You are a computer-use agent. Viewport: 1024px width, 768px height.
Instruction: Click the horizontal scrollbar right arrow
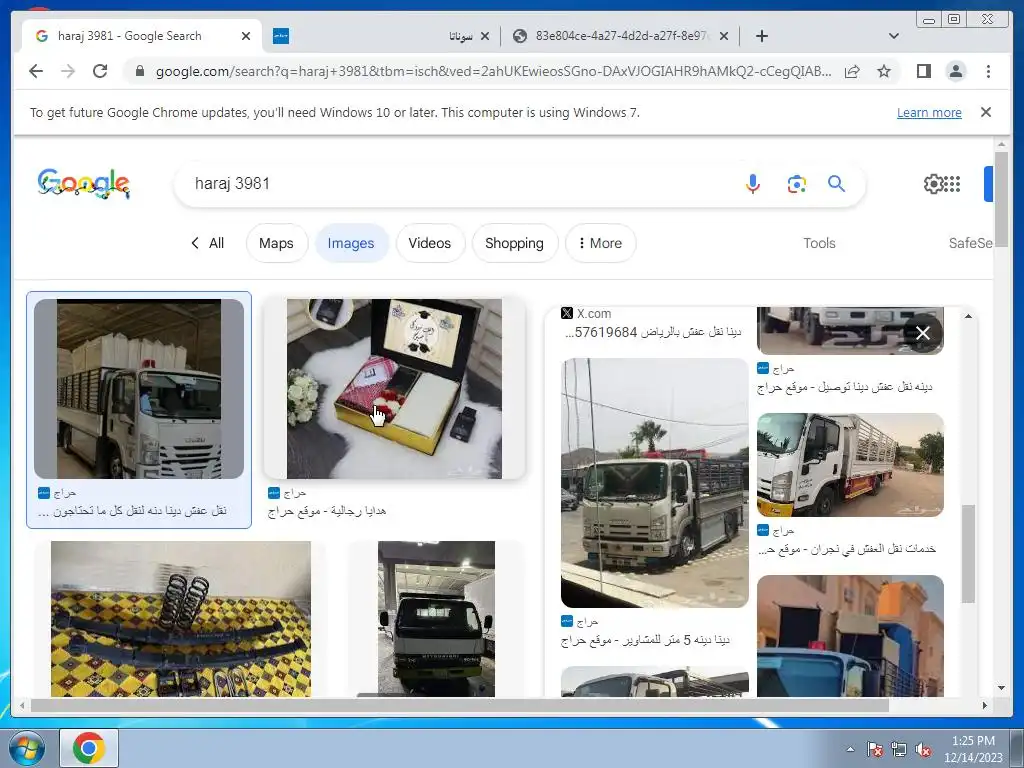click(x=985, y=705)
